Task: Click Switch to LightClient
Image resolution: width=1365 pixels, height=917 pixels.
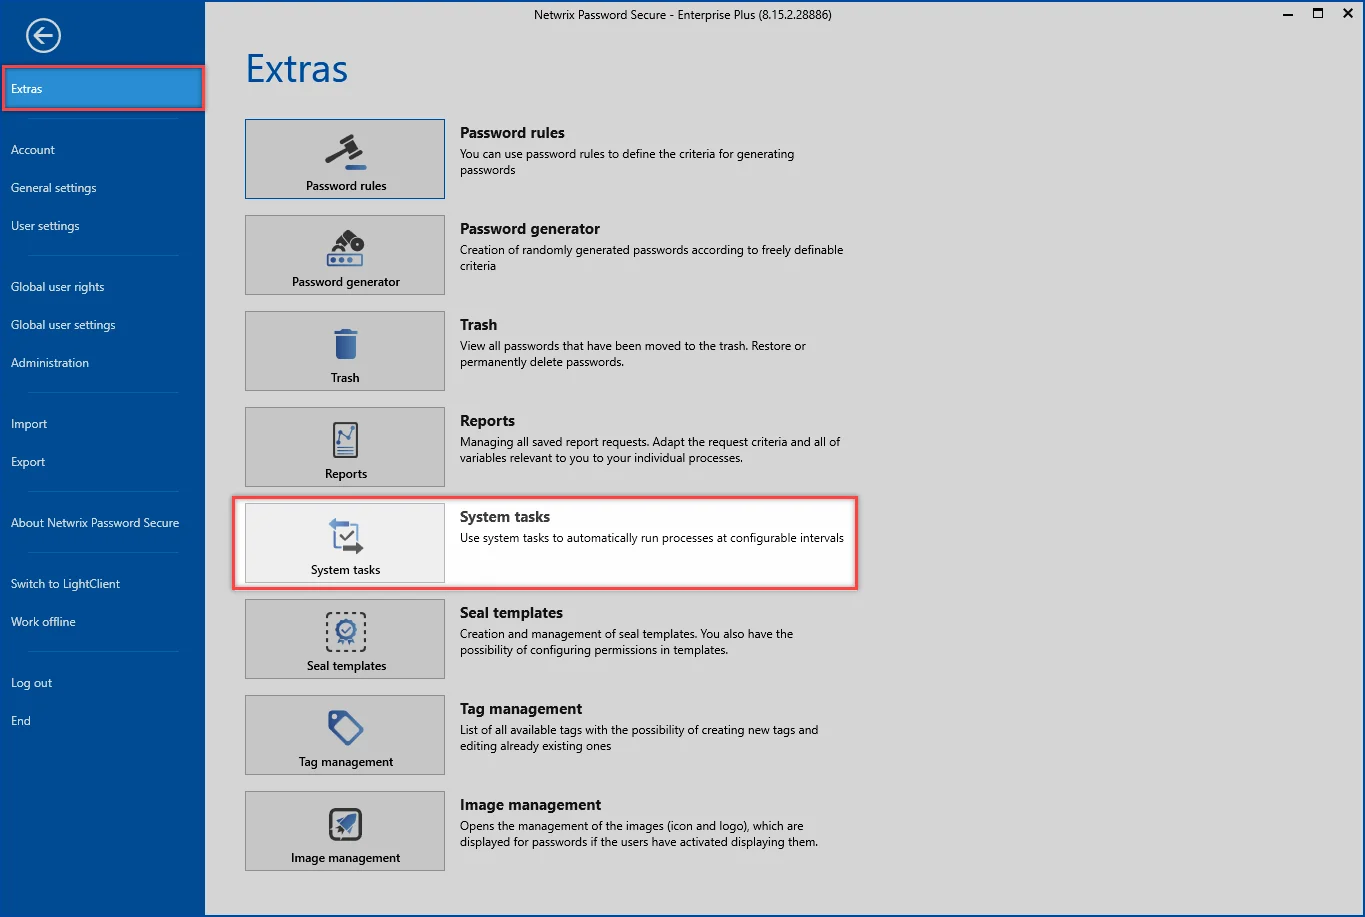Action: click(65, 584)
